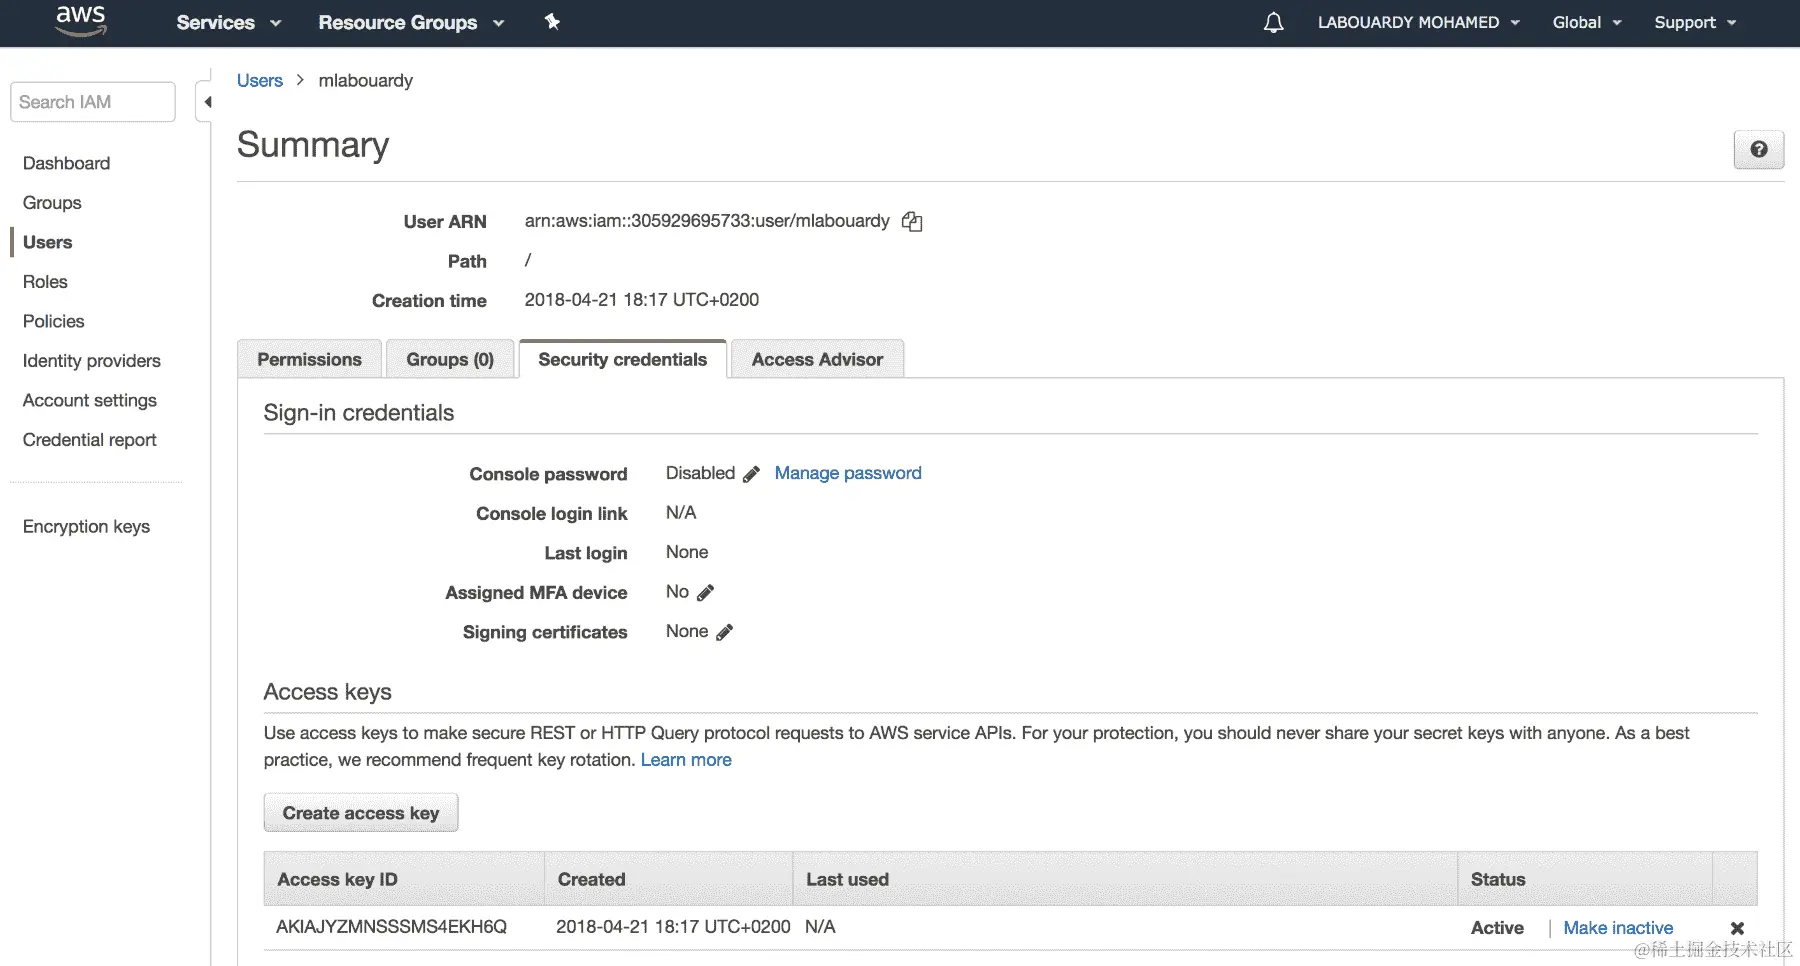This screenshot has width=1800, height=966.
Task: Edit signing certificates pencil icon
Action: 725,632
